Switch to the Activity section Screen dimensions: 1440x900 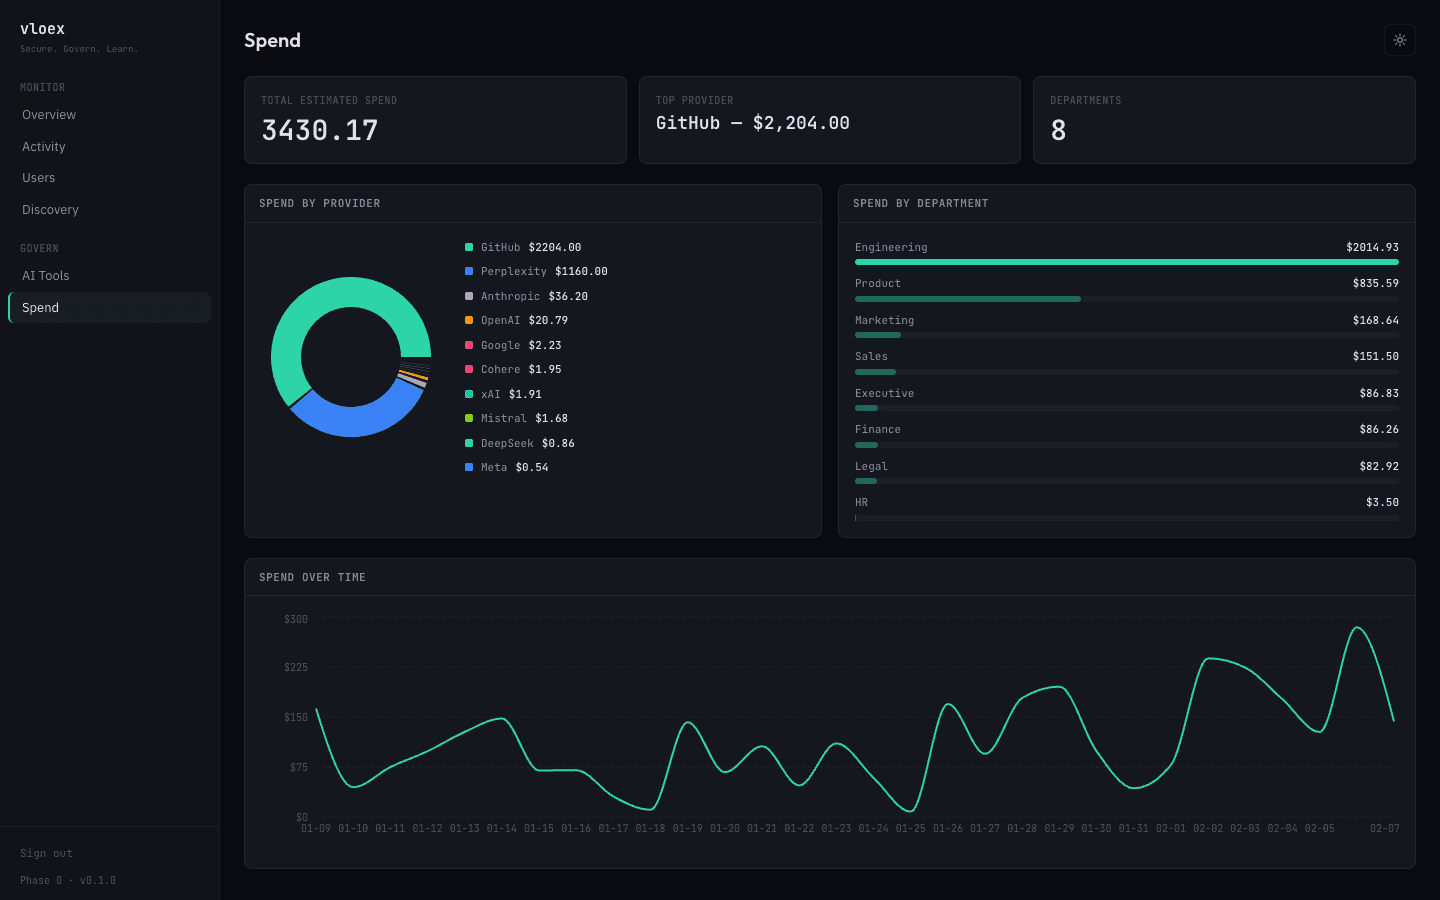click(43, 146)
